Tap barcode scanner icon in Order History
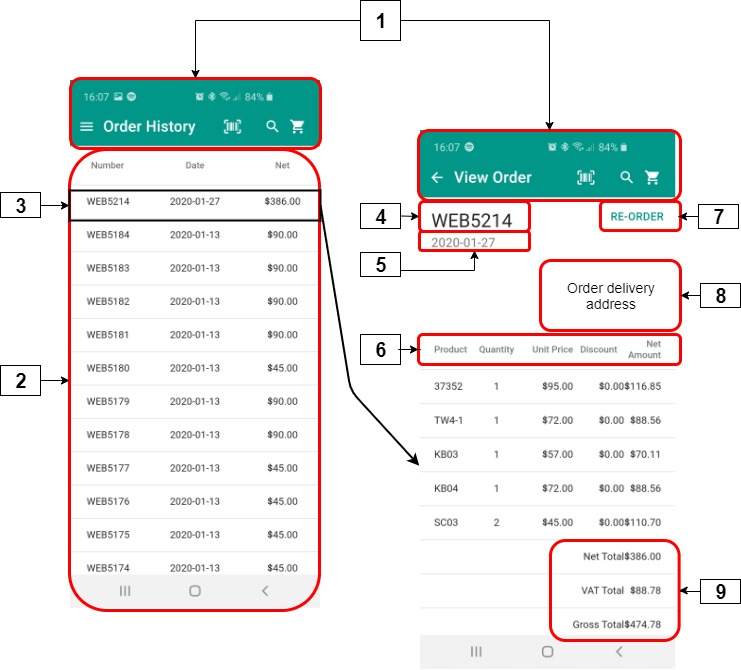The height and width of the screenshot is (670, 741). [x=232, y=127]
